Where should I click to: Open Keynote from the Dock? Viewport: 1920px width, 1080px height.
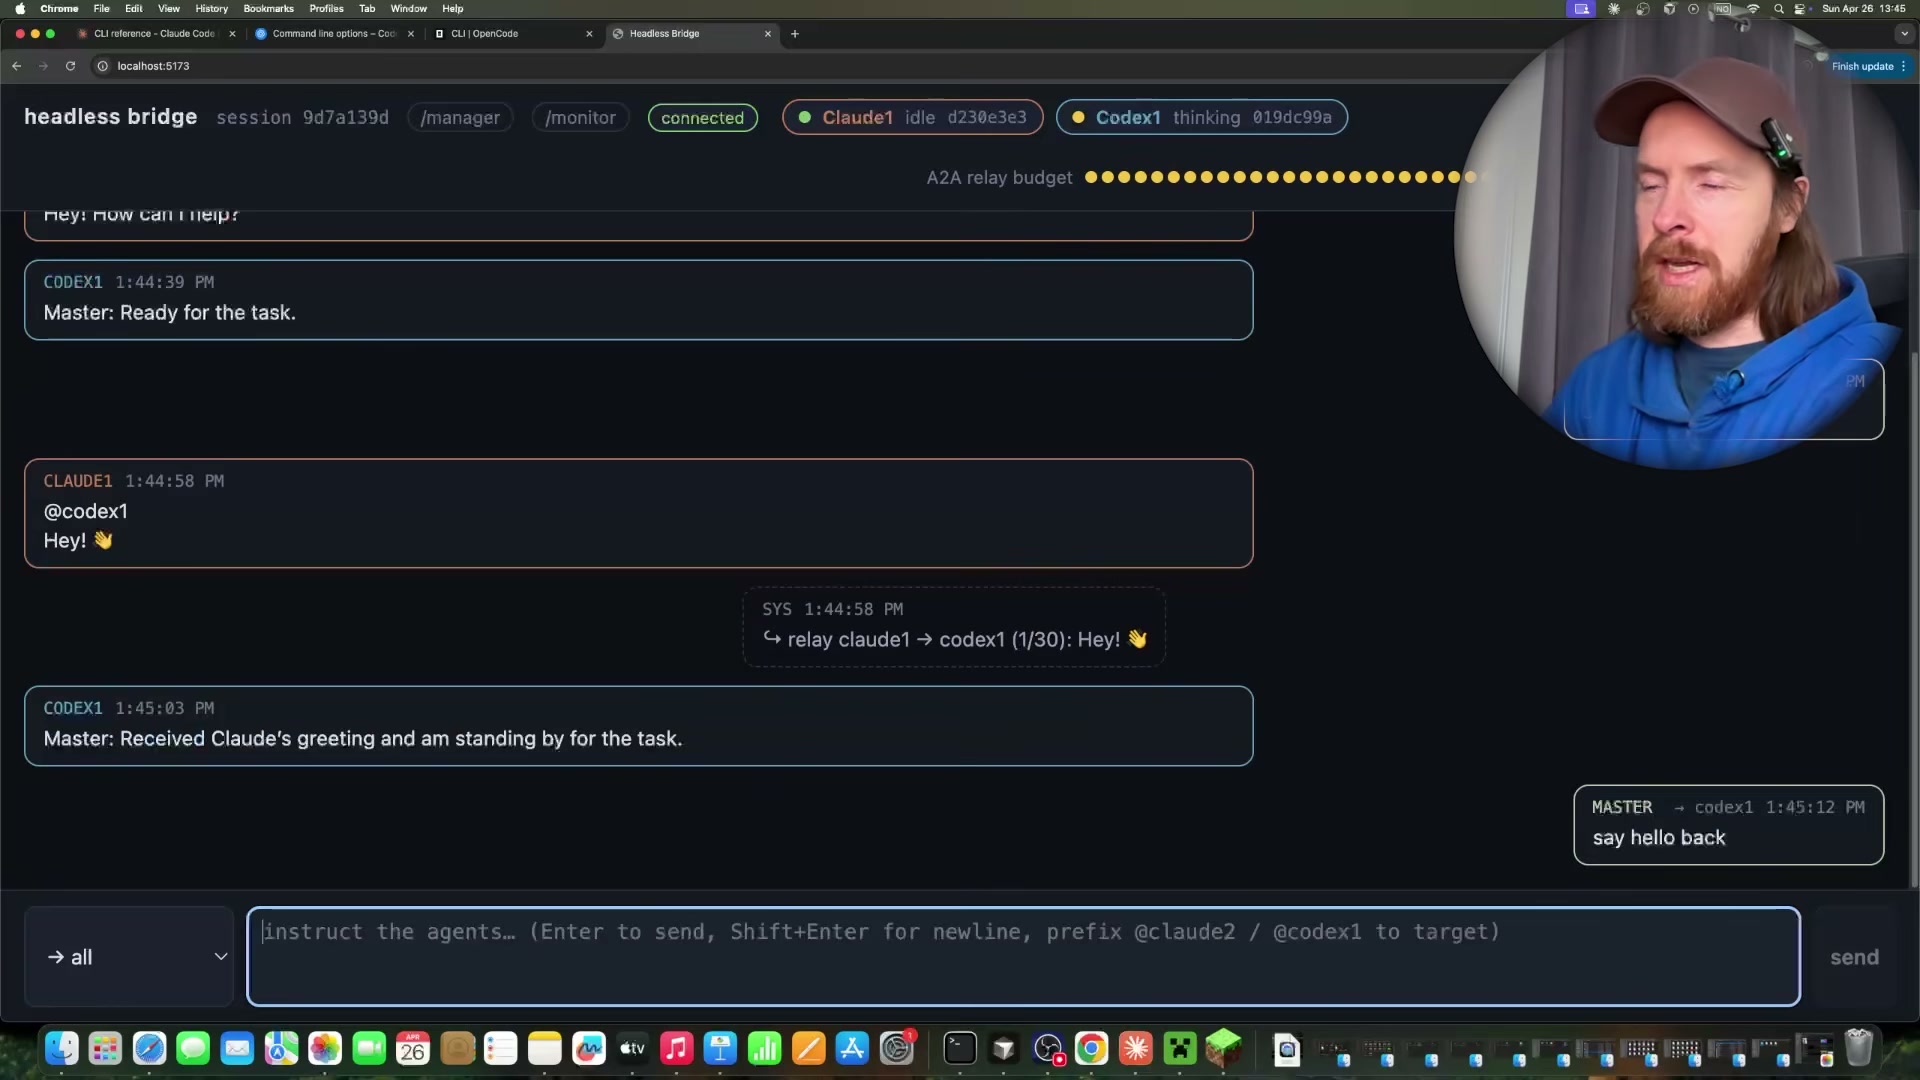pyautogui.click(x=720, y=1050)
